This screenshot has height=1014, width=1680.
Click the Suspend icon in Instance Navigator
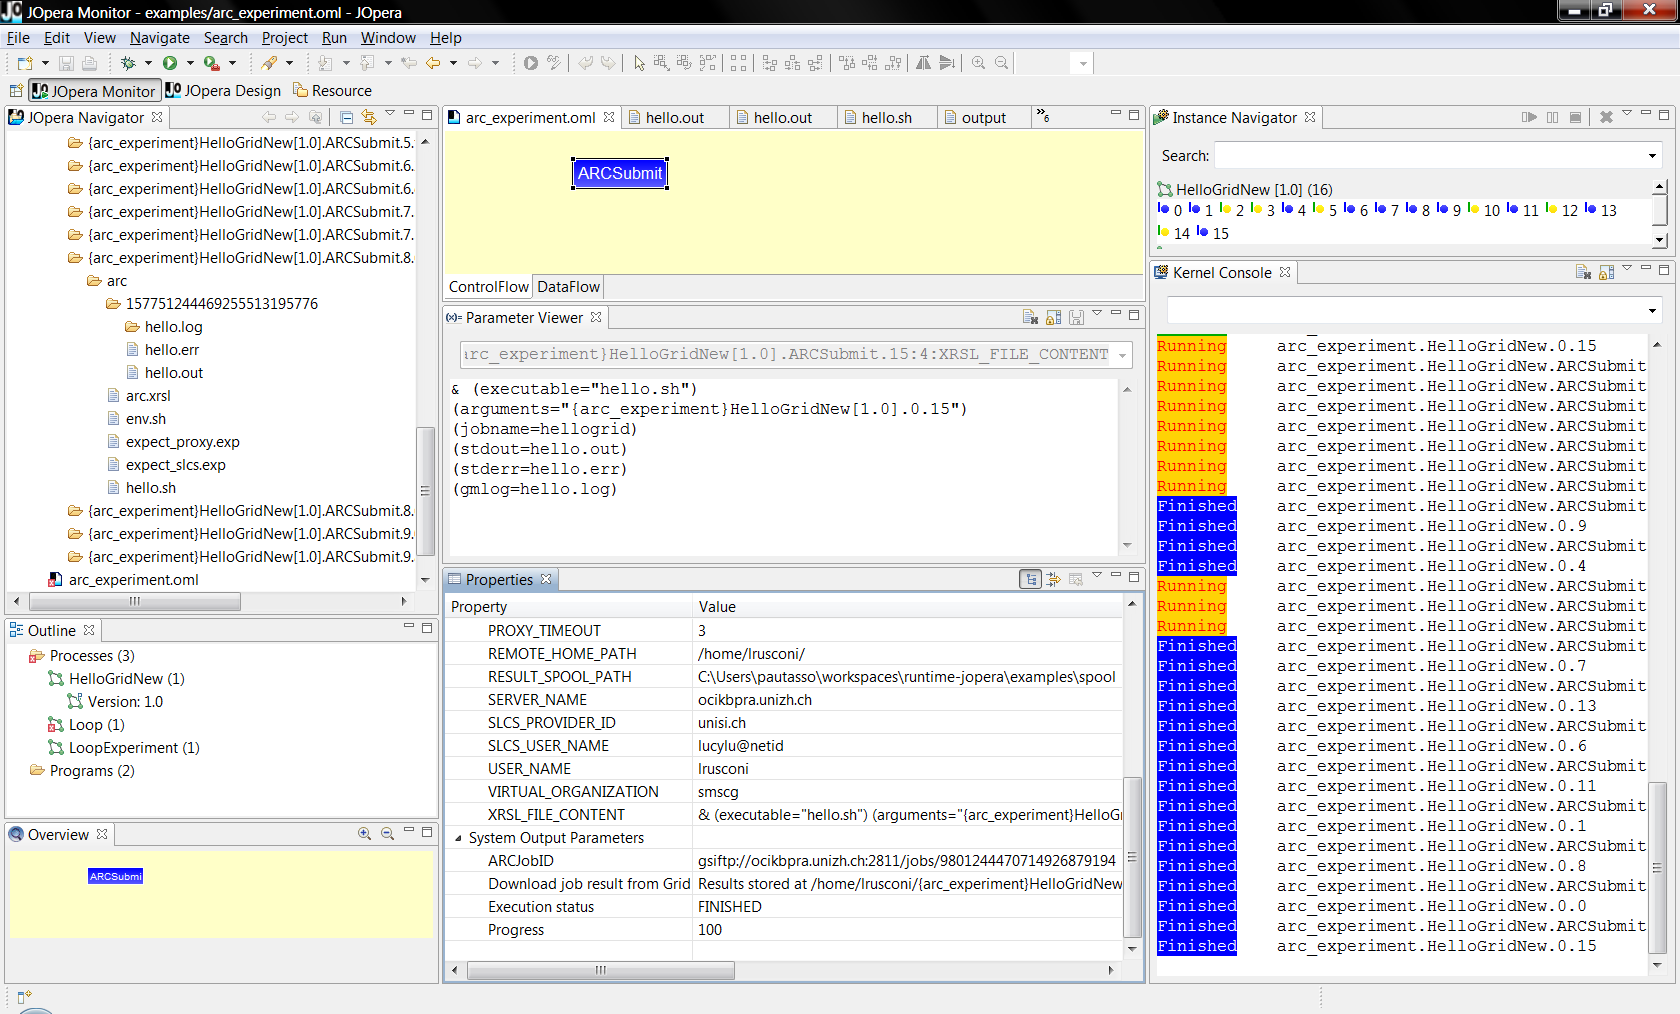(1552, 117)
